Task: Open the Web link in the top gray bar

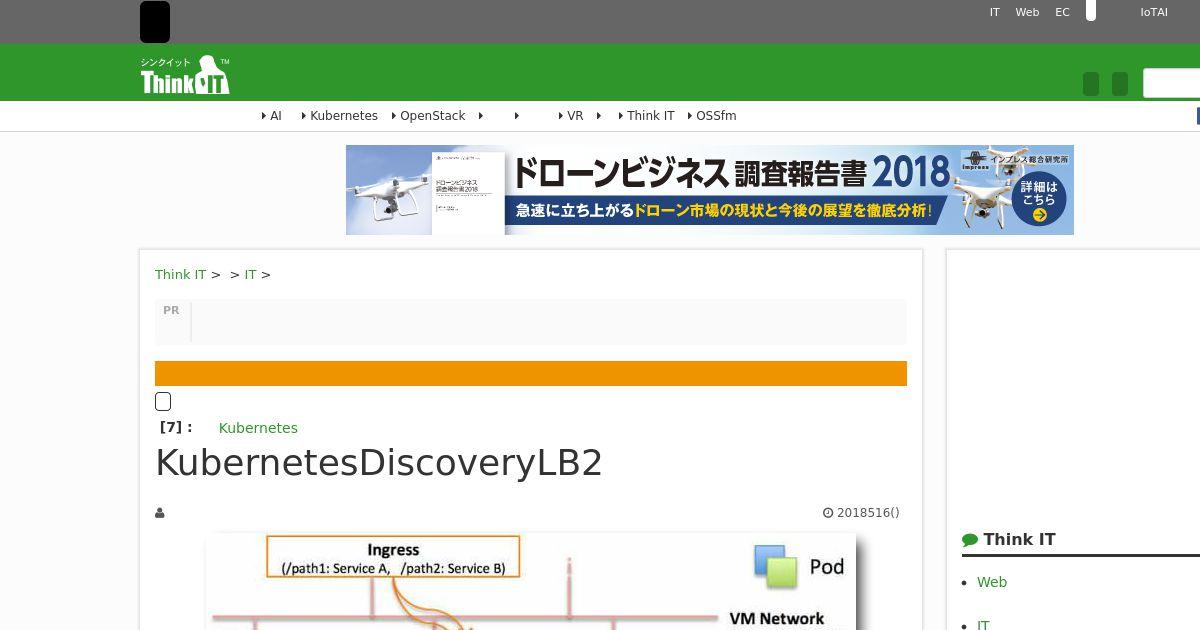Action: coord(1027,12)
